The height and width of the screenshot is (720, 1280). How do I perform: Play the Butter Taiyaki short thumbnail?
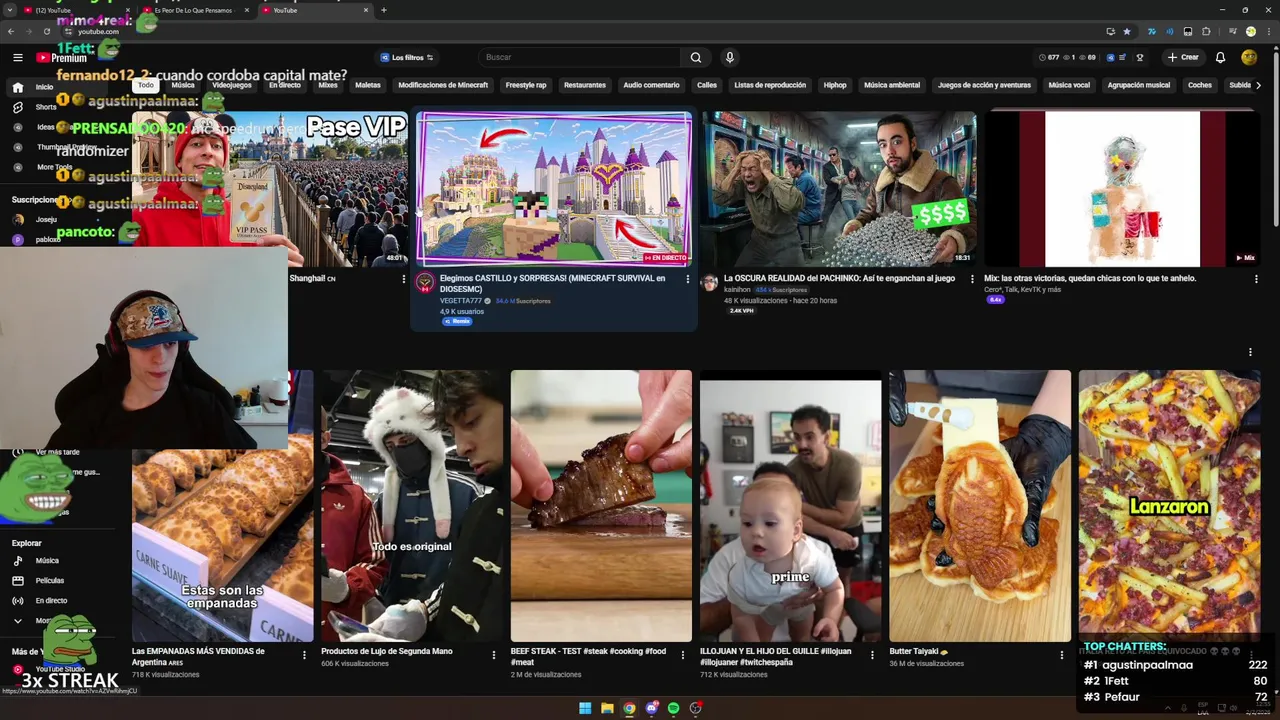pos(980,506)
